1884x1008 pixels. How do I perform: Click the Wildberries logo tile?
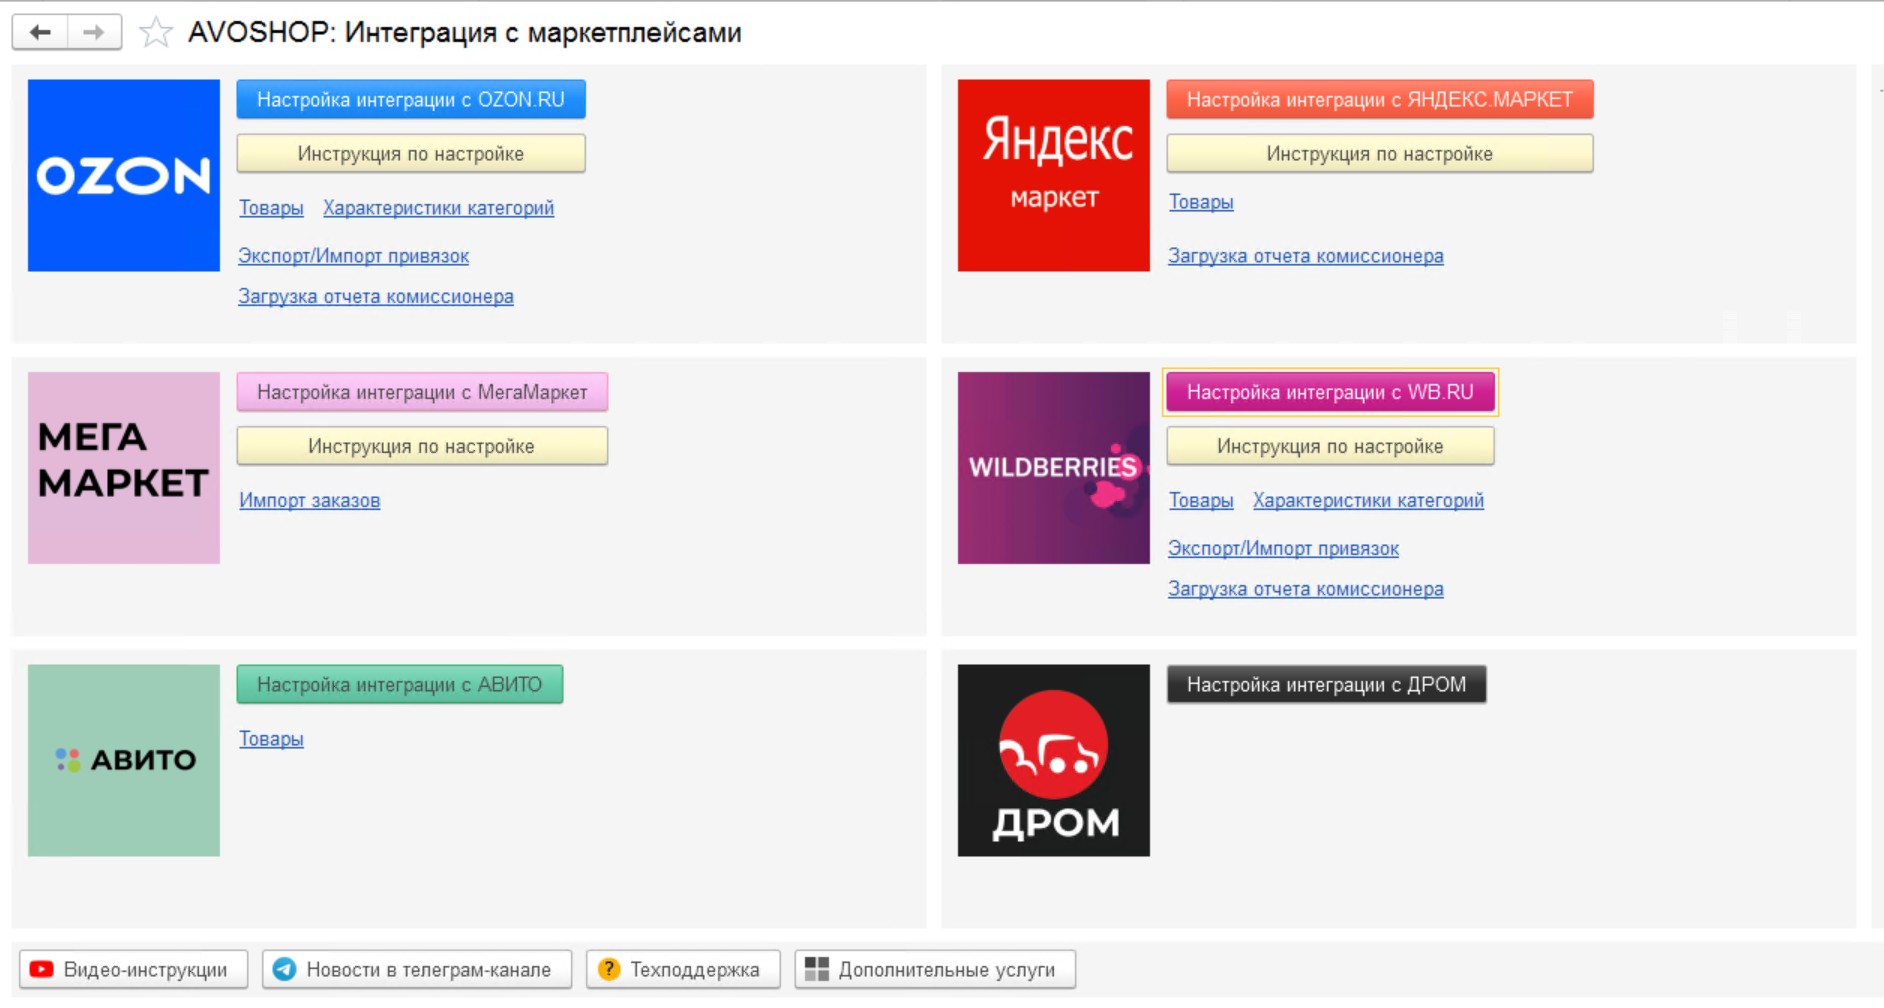(x=1054, y=468)
